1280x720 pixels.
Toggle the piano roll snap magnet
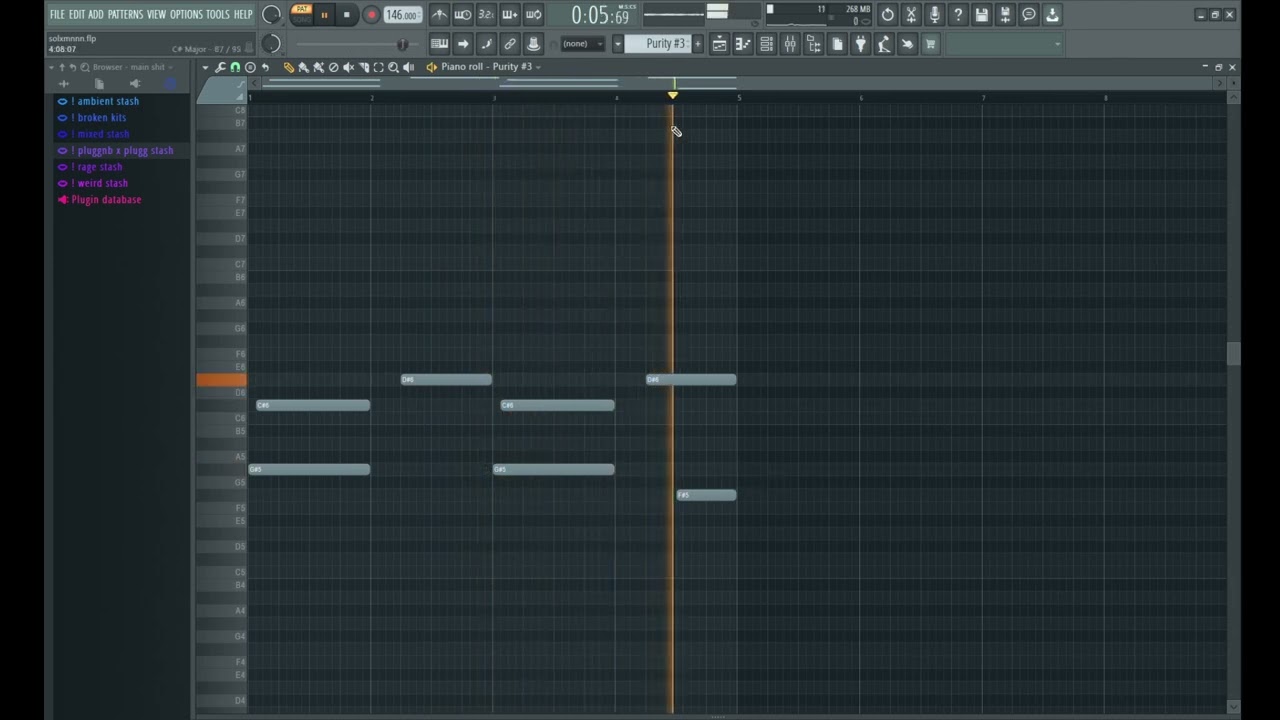pyautogui.click(x=235, y=67)
